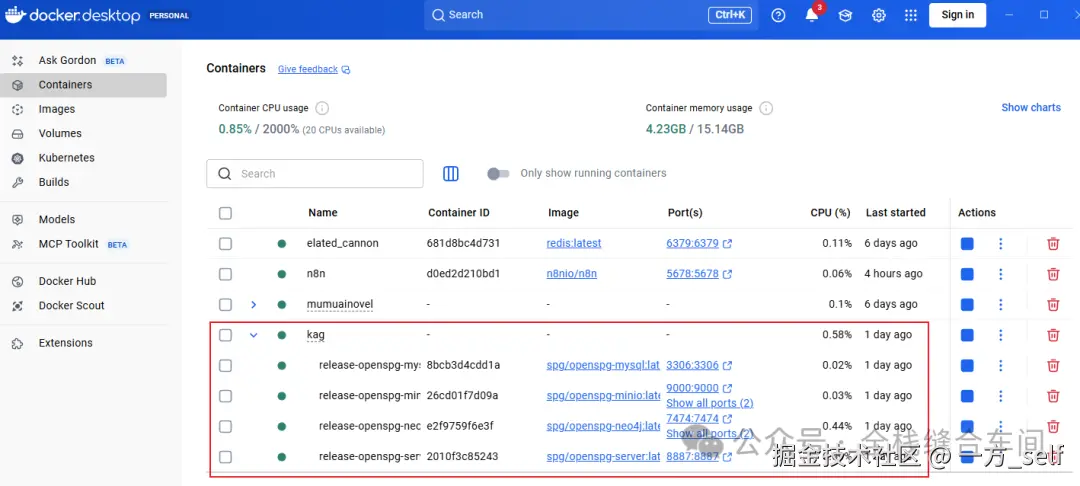This screenshot has width=1080, height=486.
Task: Open more actions for elated_cannon
Action: tap(1001, 244)
